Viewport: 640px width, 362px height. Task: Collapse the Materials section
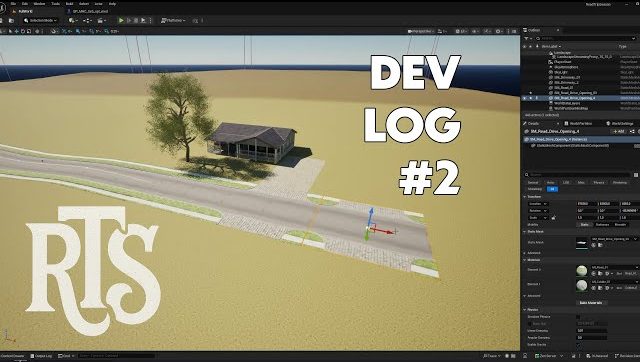point(525,260)
